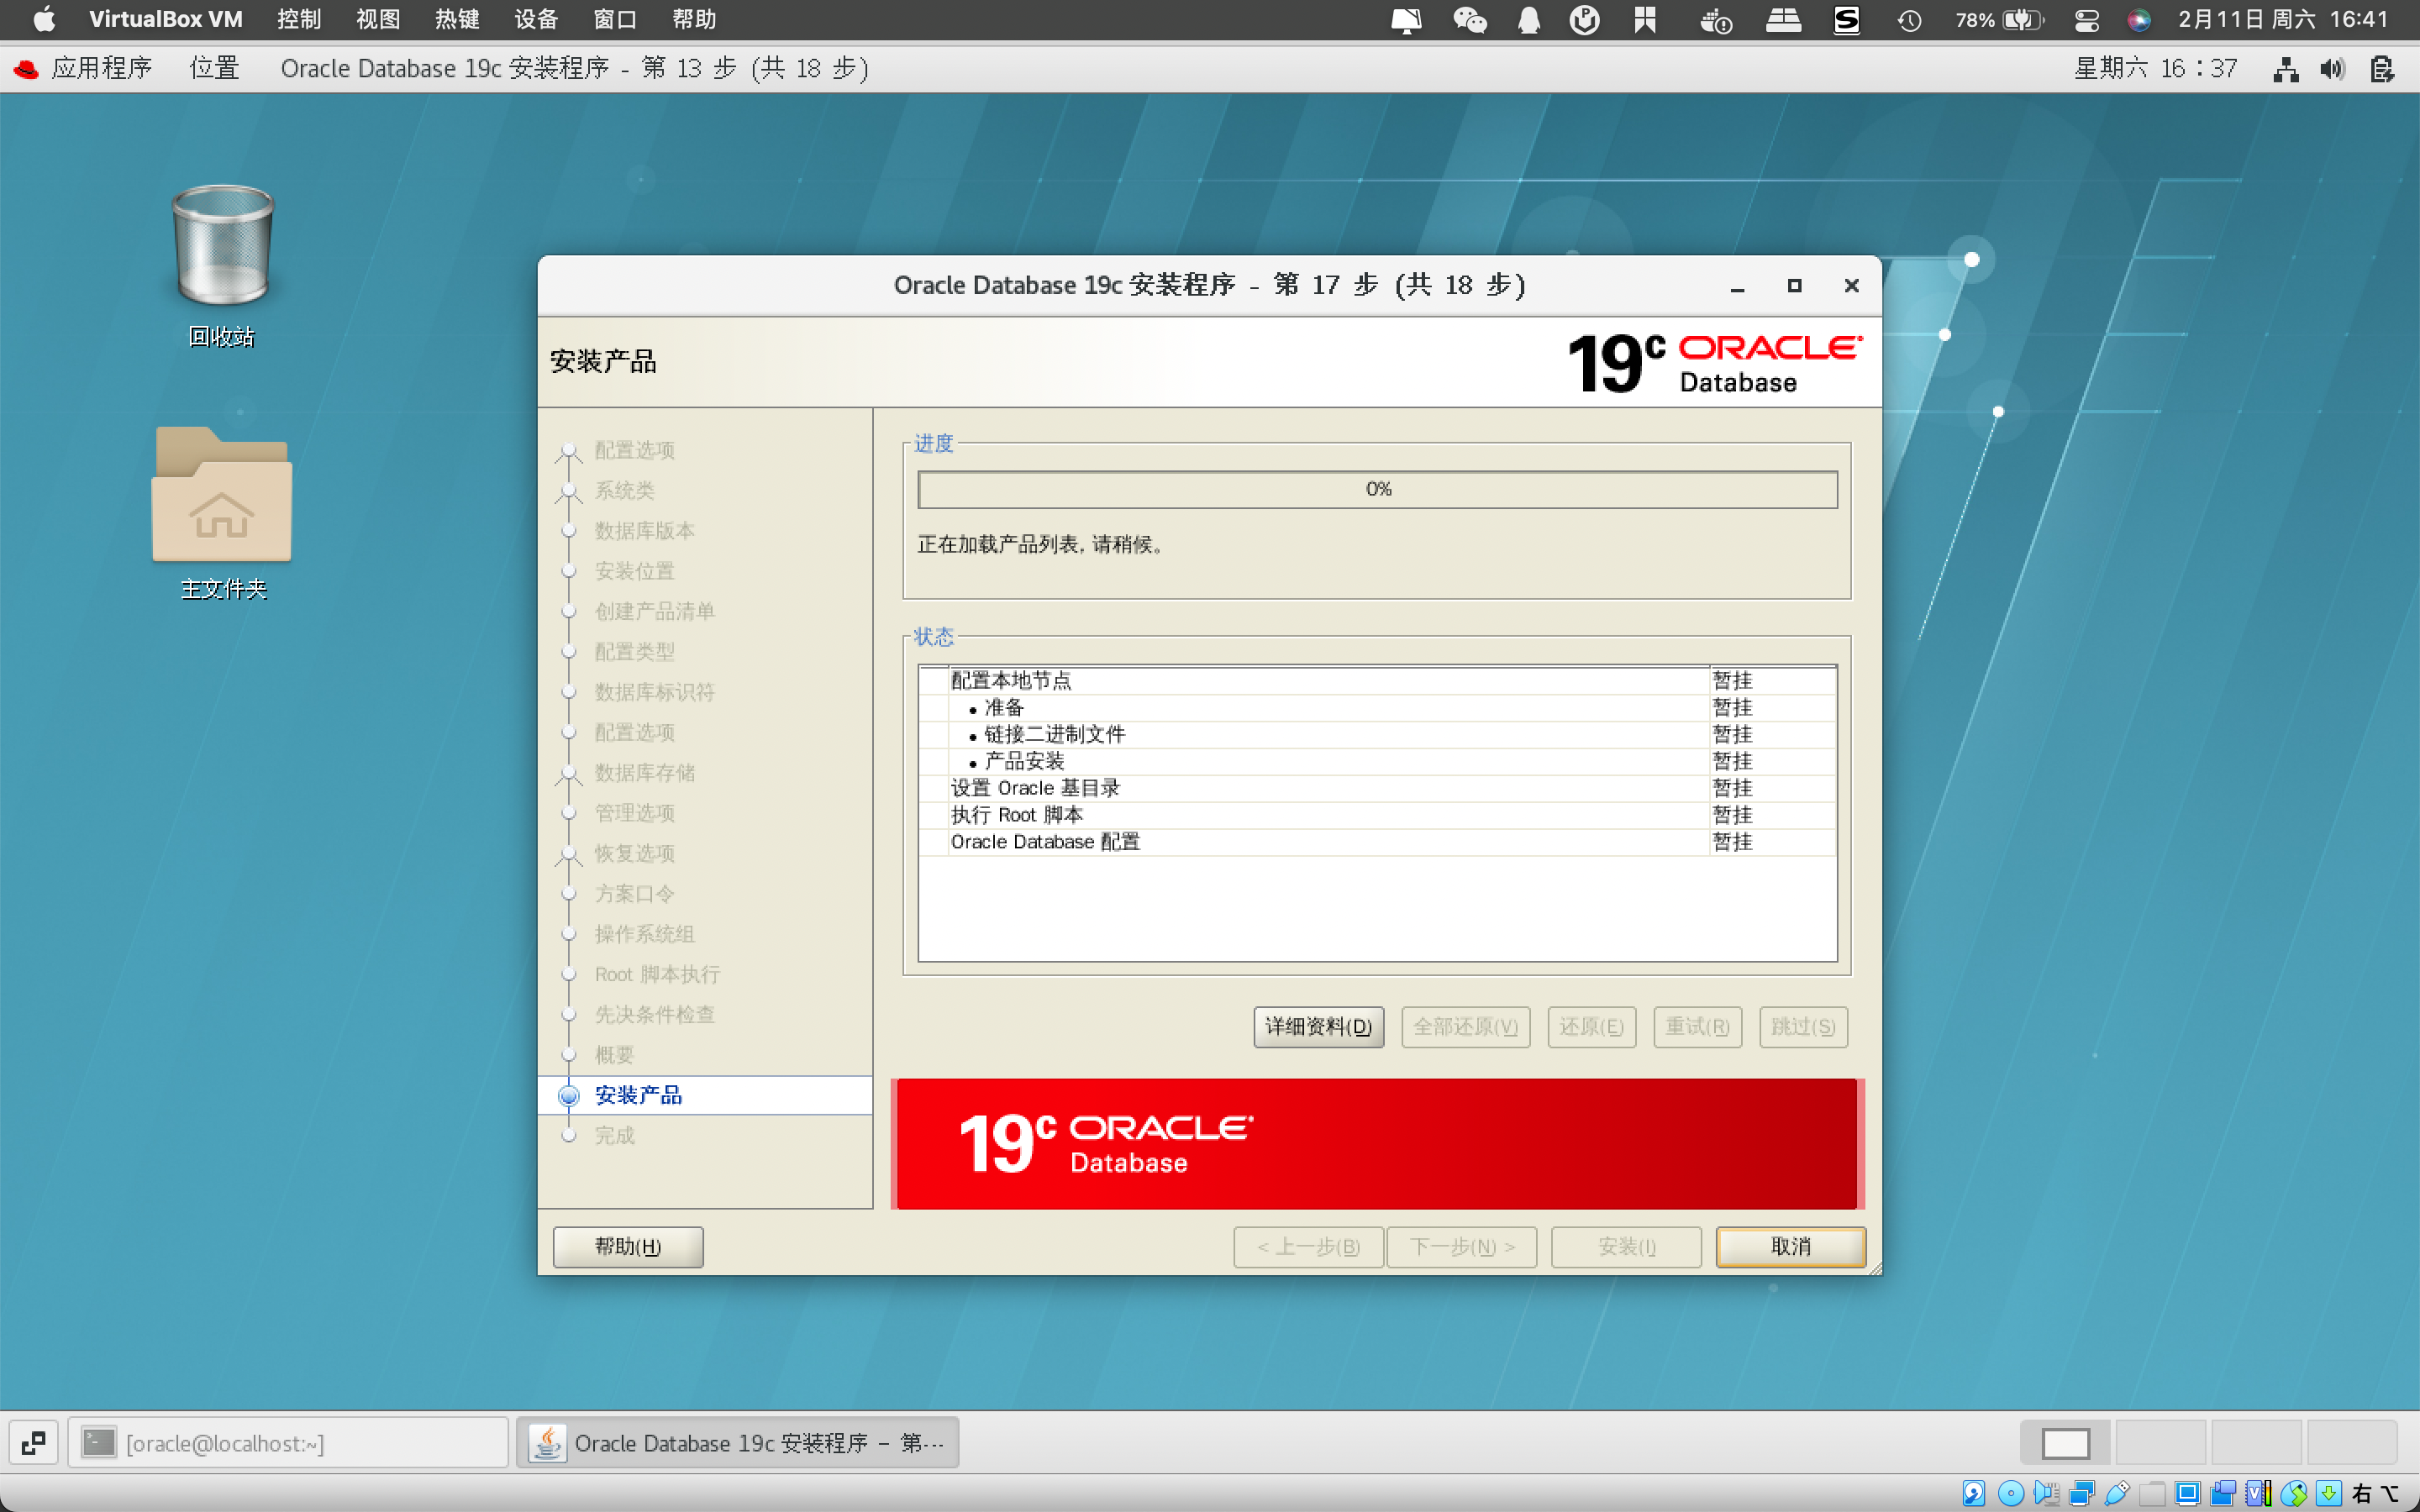Open macOS Control Center icon
This screenshot has width=2420, height=1512.
[x=2087, y=20]
